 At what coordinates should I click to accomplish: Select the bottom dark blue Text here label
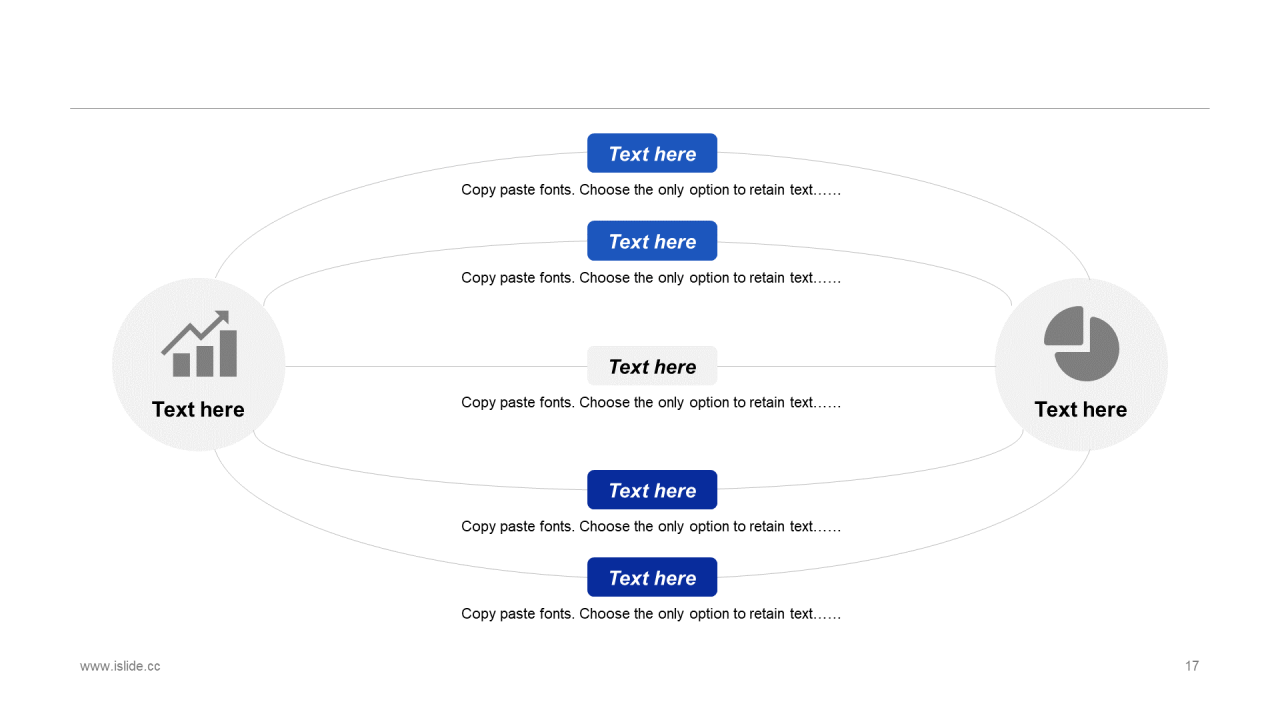point(652,577)
